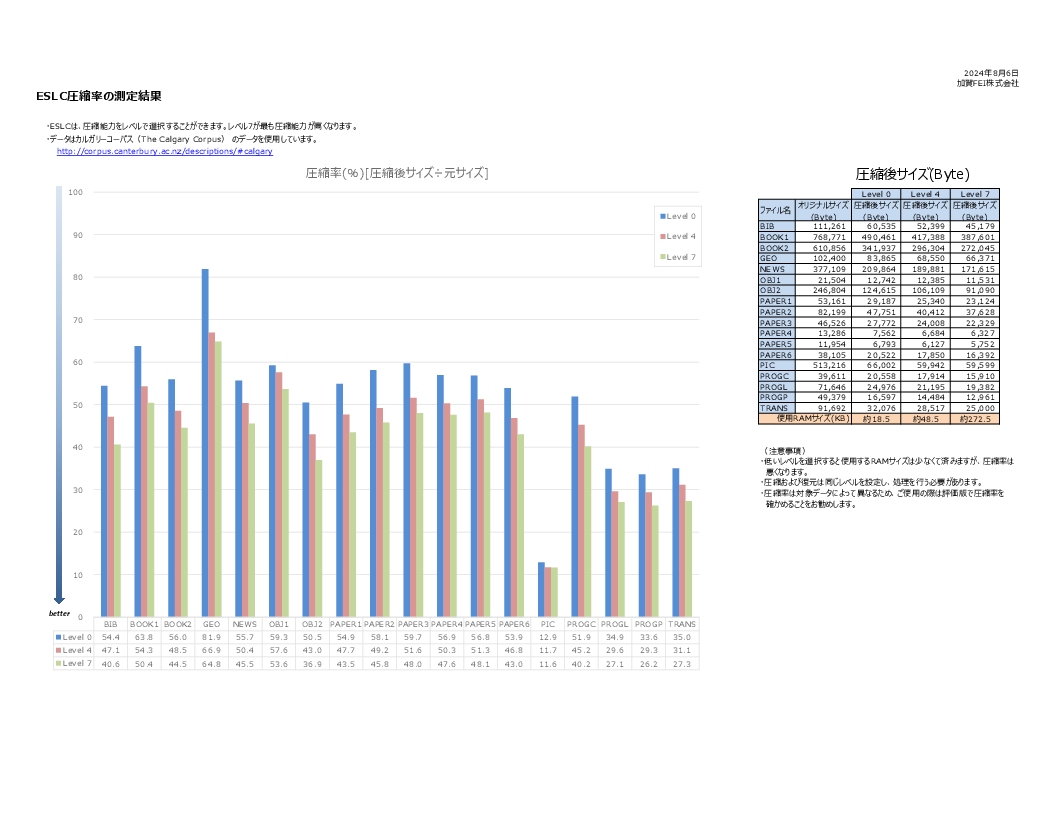Screen dimensions: 1056x816
Task: Select the オリジナルサイズ column header
Action: pos(823,210)
